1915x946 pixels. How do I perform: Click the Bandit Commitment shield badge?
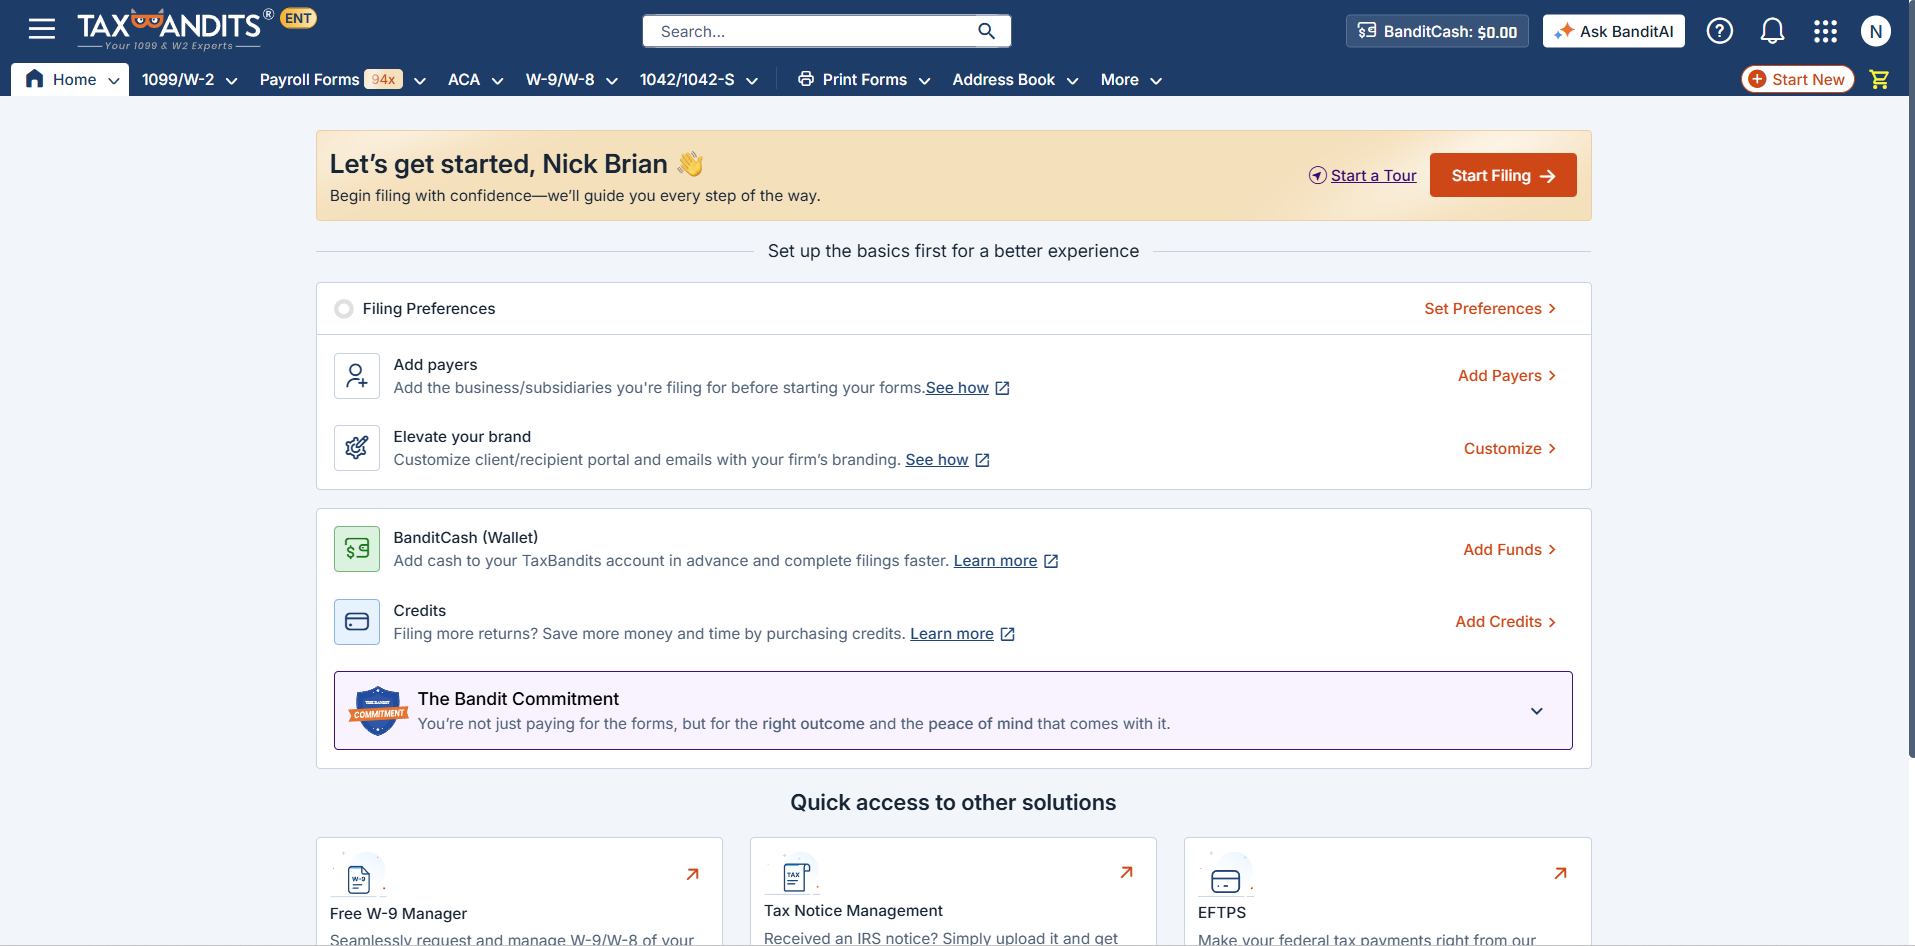click(378, 711)
